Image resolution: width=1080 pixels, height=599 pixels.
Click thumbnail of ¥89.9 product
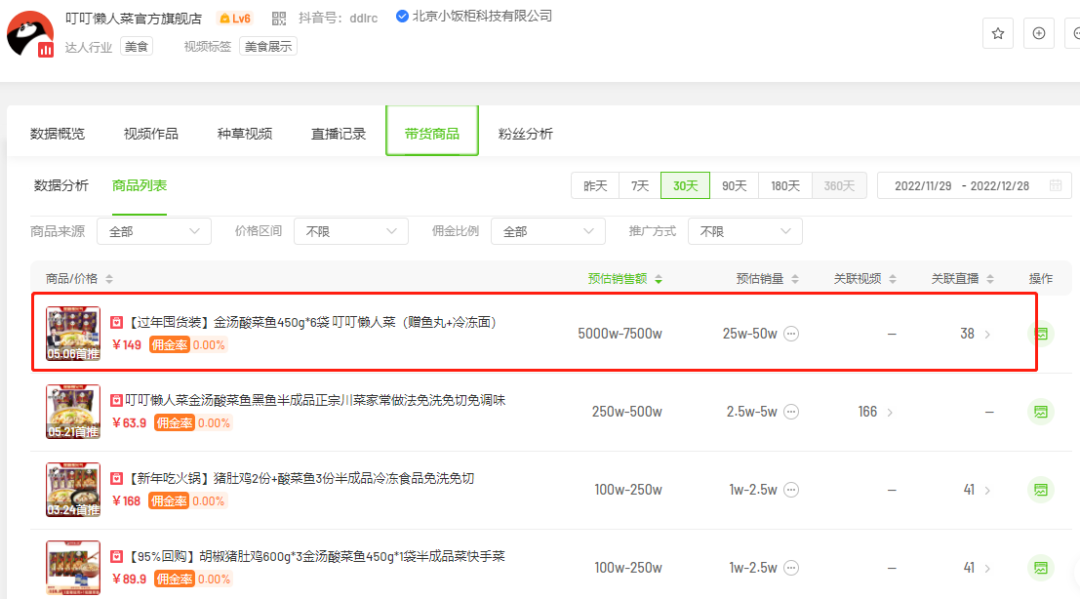coord(73,567)
